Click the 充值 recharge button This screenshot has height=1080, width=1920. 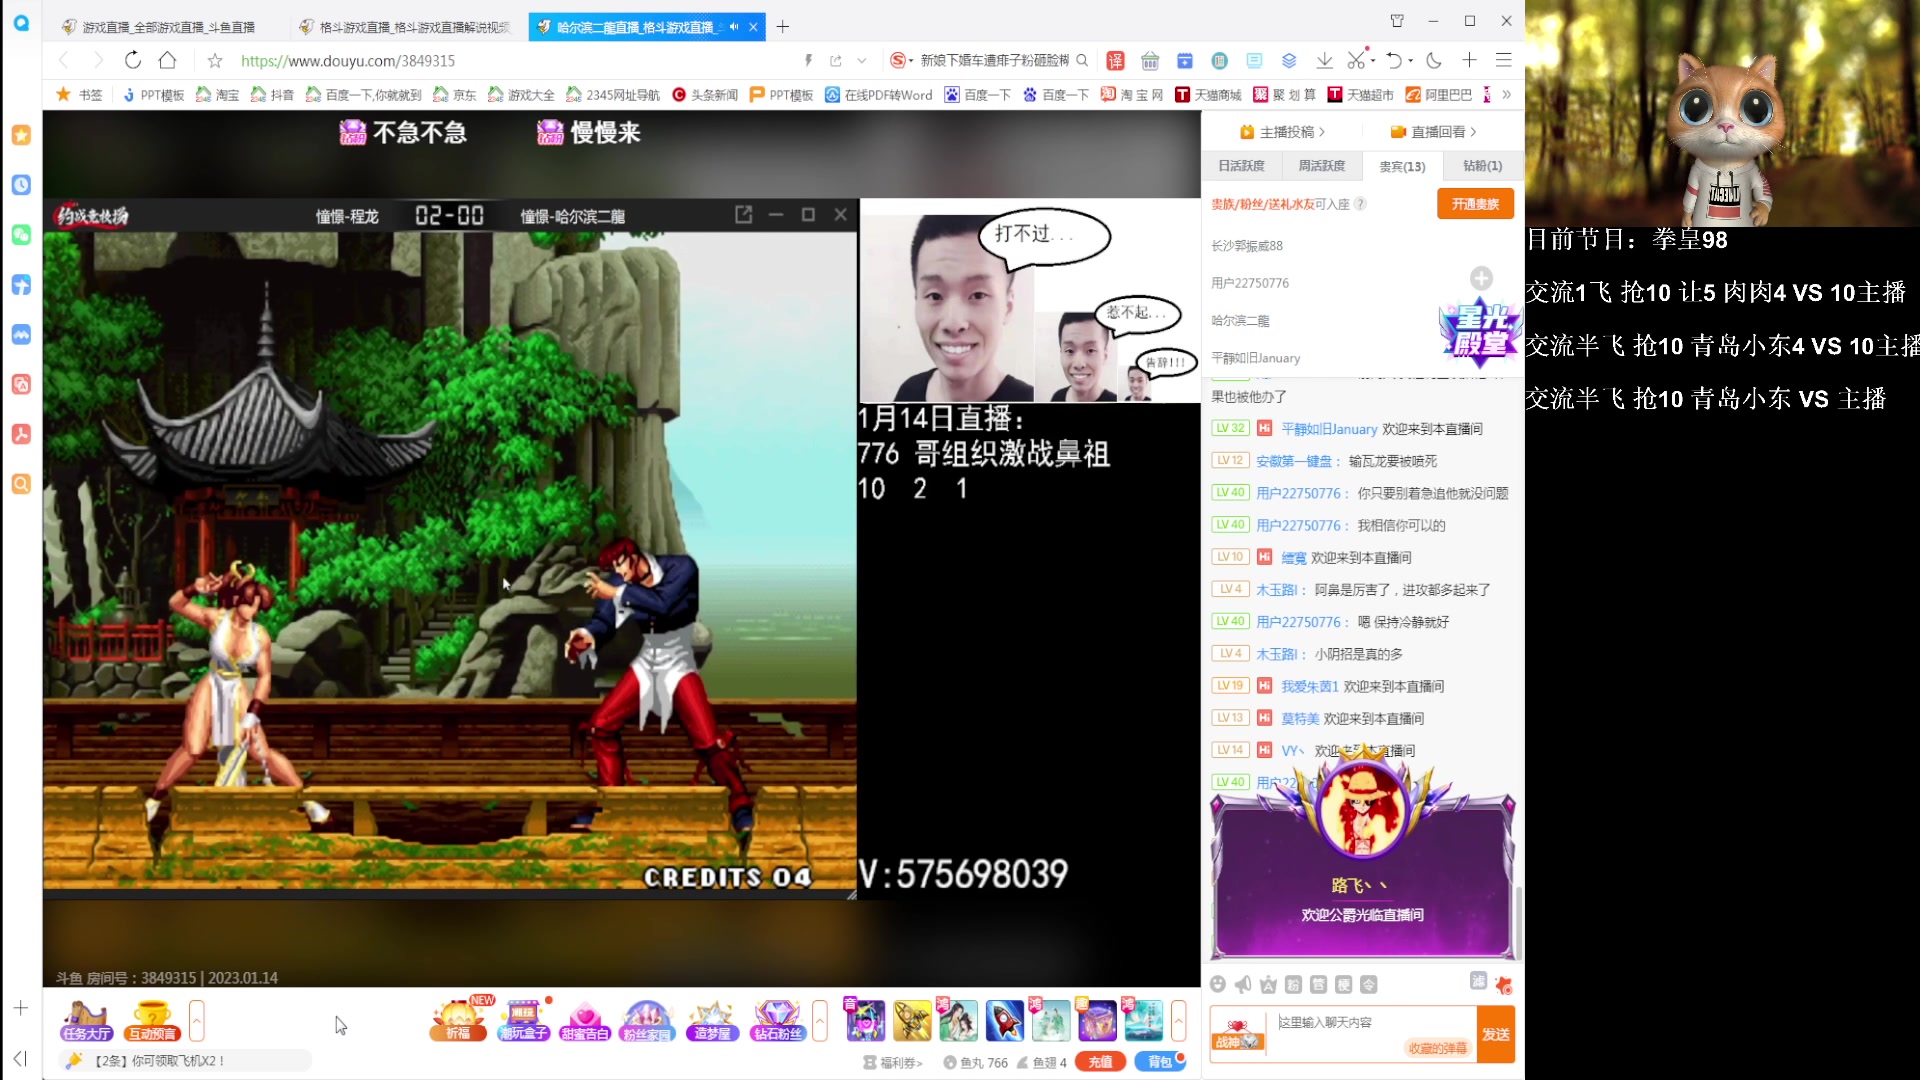pos(1100,1062)
